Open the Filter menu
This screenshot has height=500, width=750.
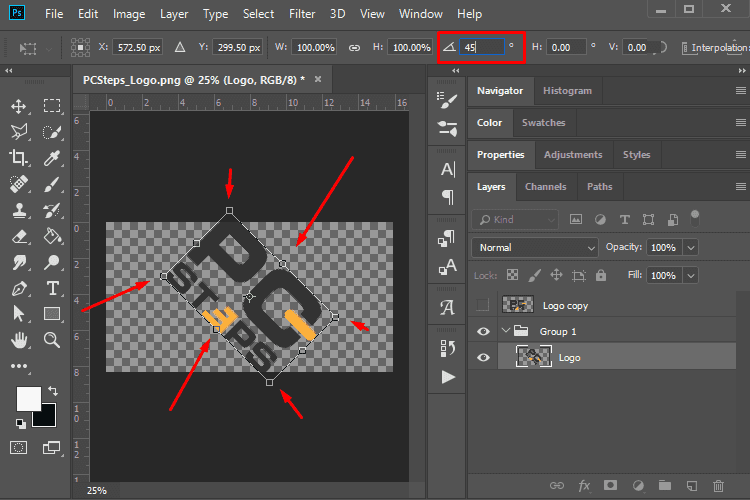pos(302,14)
